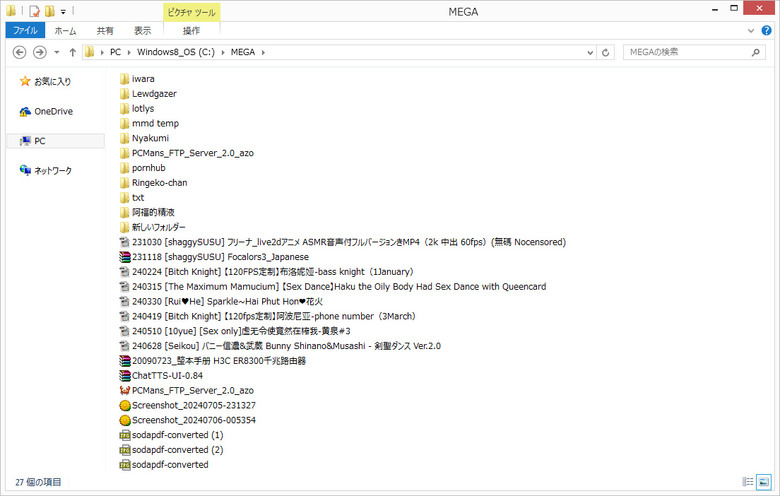This screenshot has height=496, width=780.
Task: Select file name 240419 [Bitch Knight] phone number
Action: (x=274, y=316)
